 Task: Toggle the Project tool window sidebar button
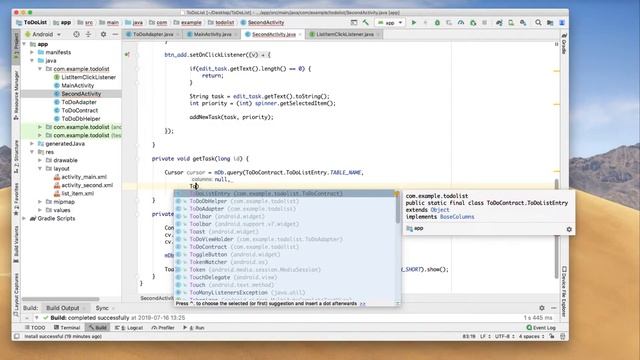(x=16, y=47)
